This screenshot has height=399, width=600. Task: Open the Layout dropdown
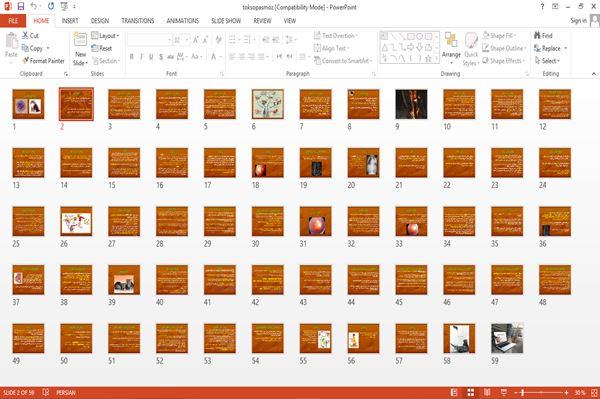(106, 36)
